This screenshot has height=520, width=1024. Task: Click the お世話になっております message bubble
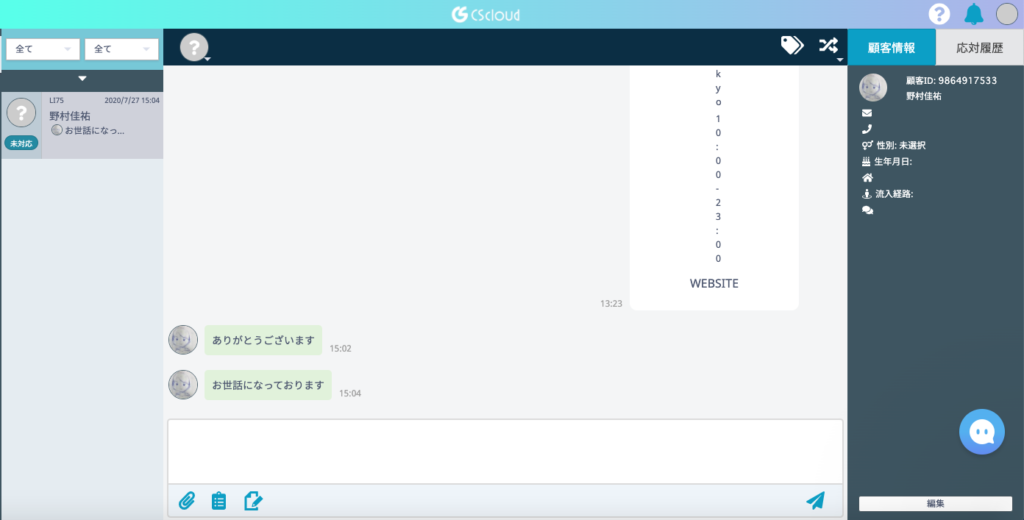point(268,385)
